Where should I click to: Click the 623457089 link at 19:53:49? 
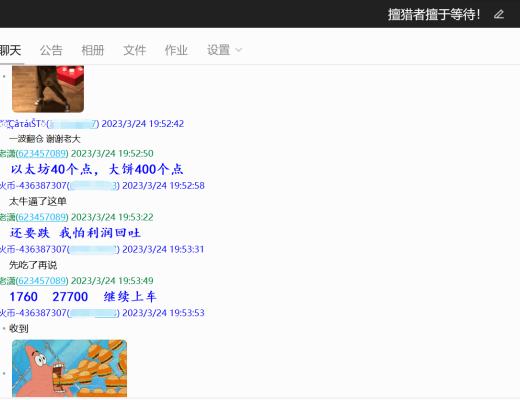[x=42, y=281]
